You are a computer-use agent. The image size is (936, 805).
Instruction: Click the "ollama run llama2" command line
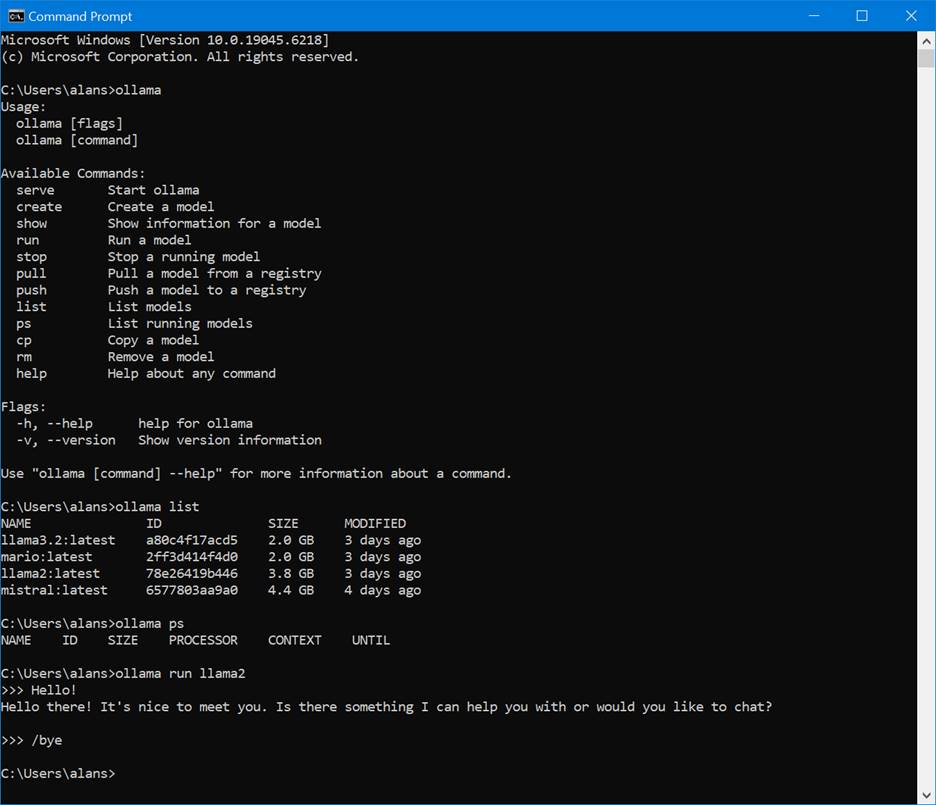point(180,673)
